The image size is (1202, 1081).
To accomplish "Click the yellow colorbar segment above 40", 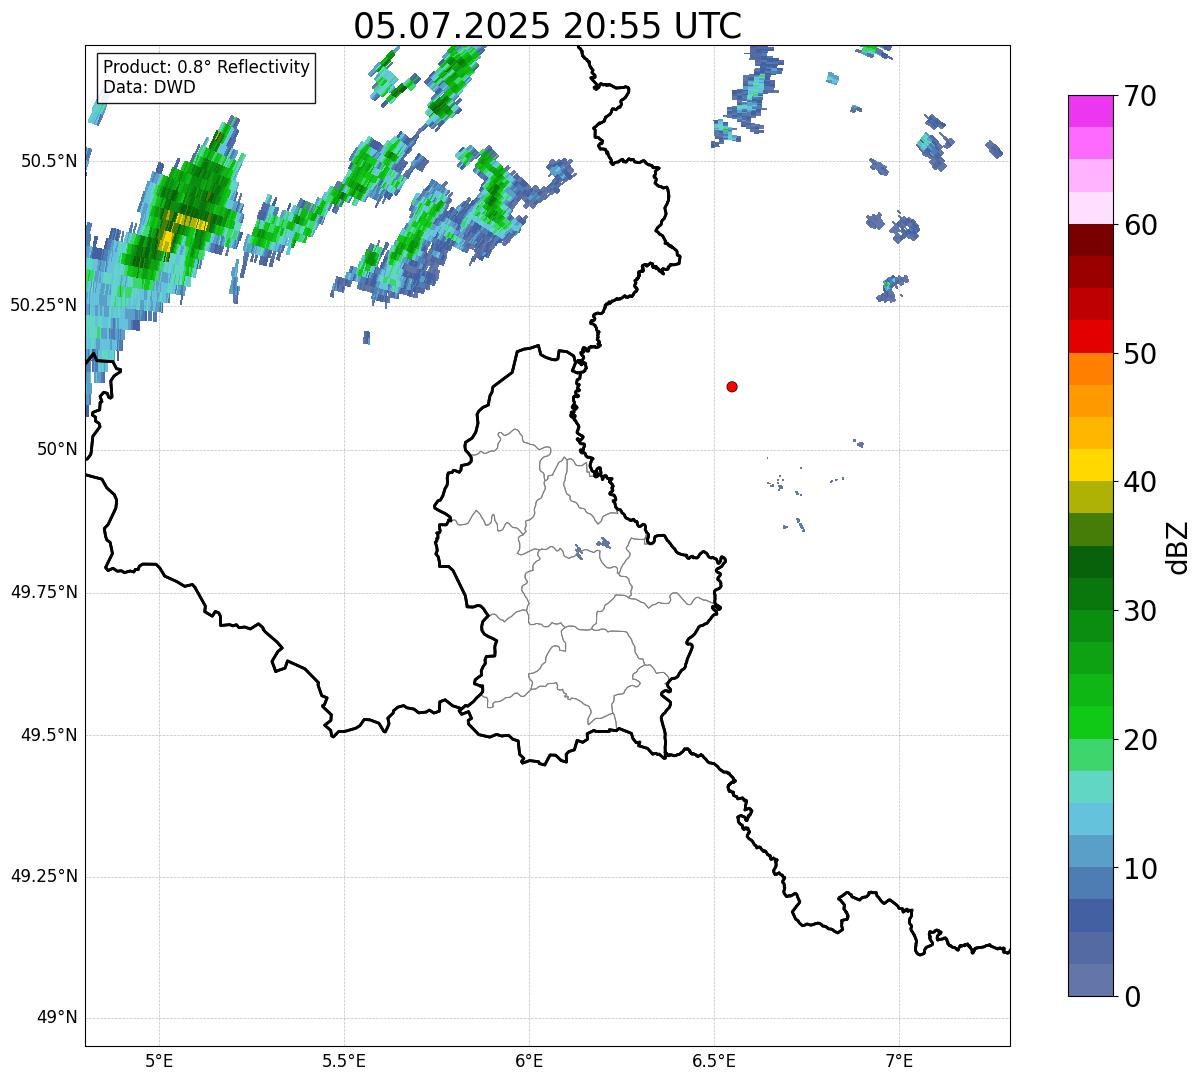I will [1091, 465].
